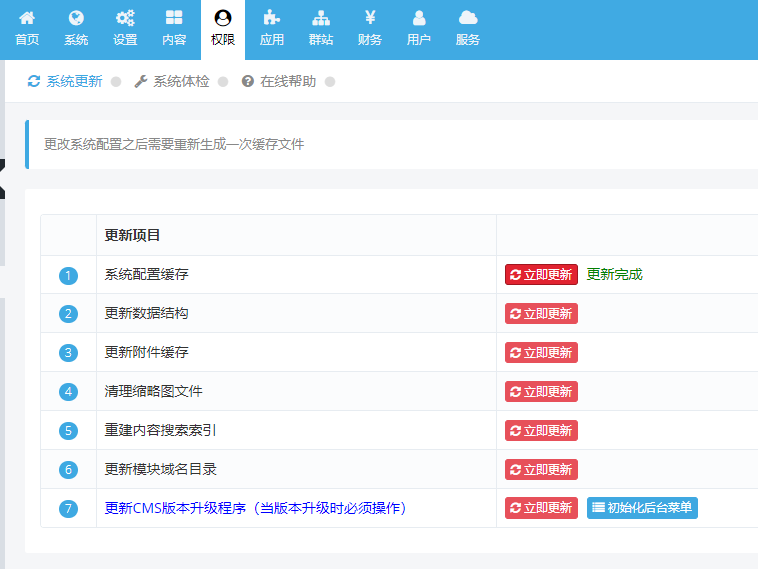Click 立即更新 for 清理缩略图文件
This screenshot has width=758, height=569.
[x=541, y=392]
